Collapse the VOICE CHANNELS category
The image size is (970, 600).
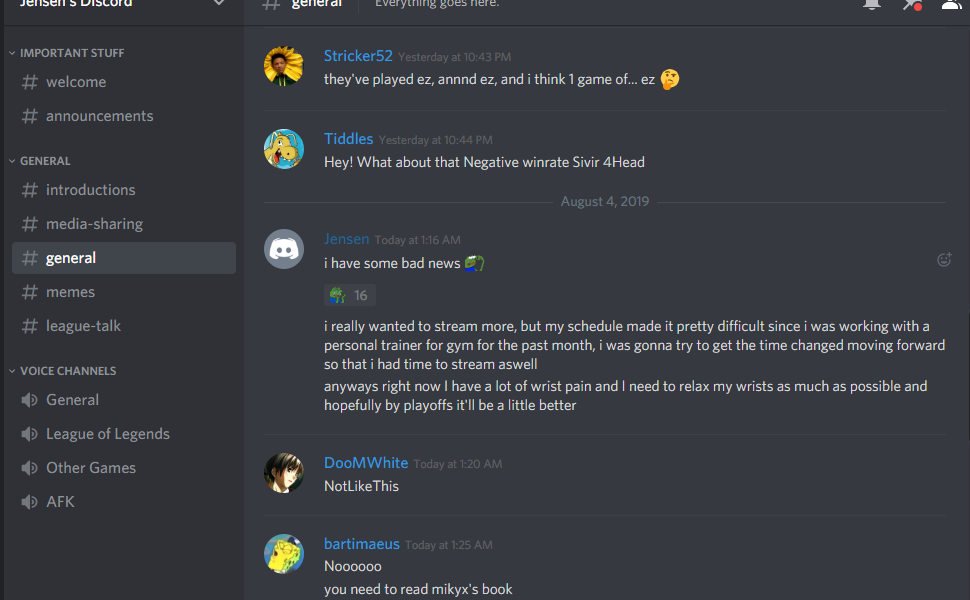pos(62,371)
